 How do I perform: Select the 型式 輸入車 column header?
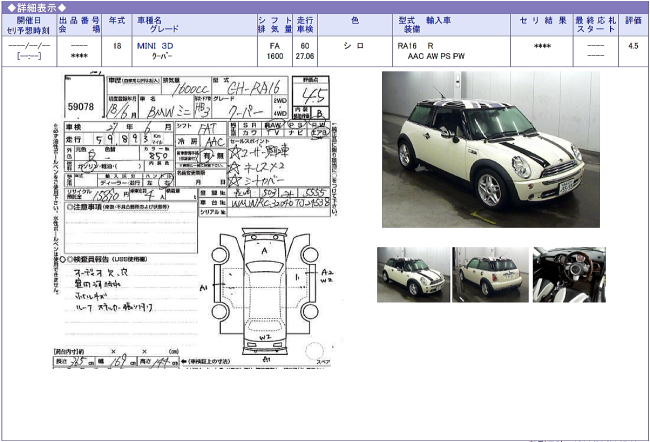(x=451, y=25)
